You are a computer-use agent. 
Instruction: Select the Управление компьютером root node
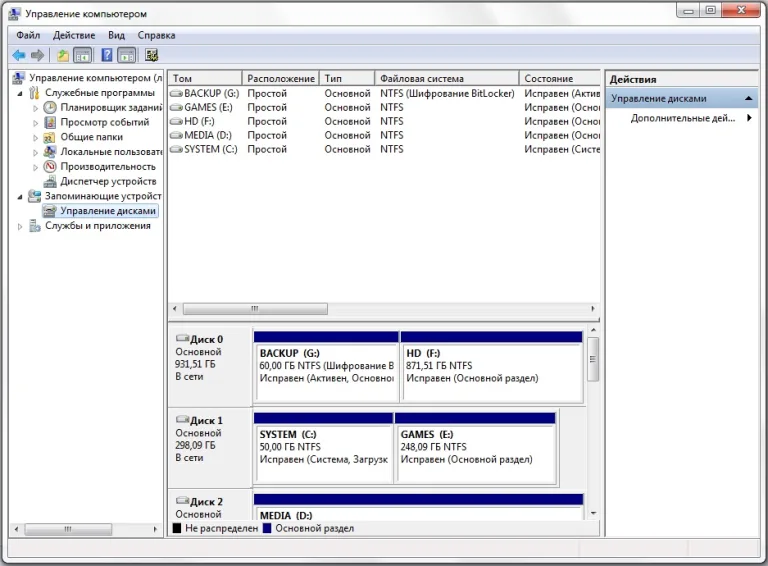(96, 78)
